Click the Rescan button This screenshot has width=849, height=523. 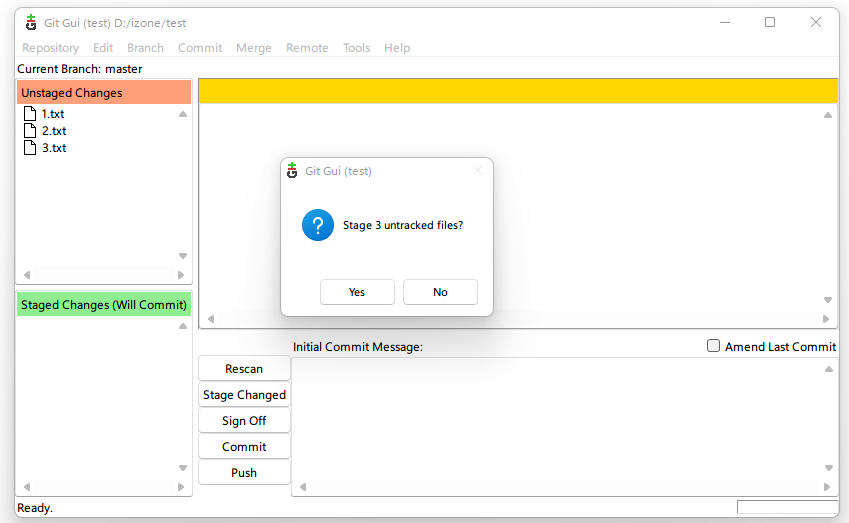point(244,369)
